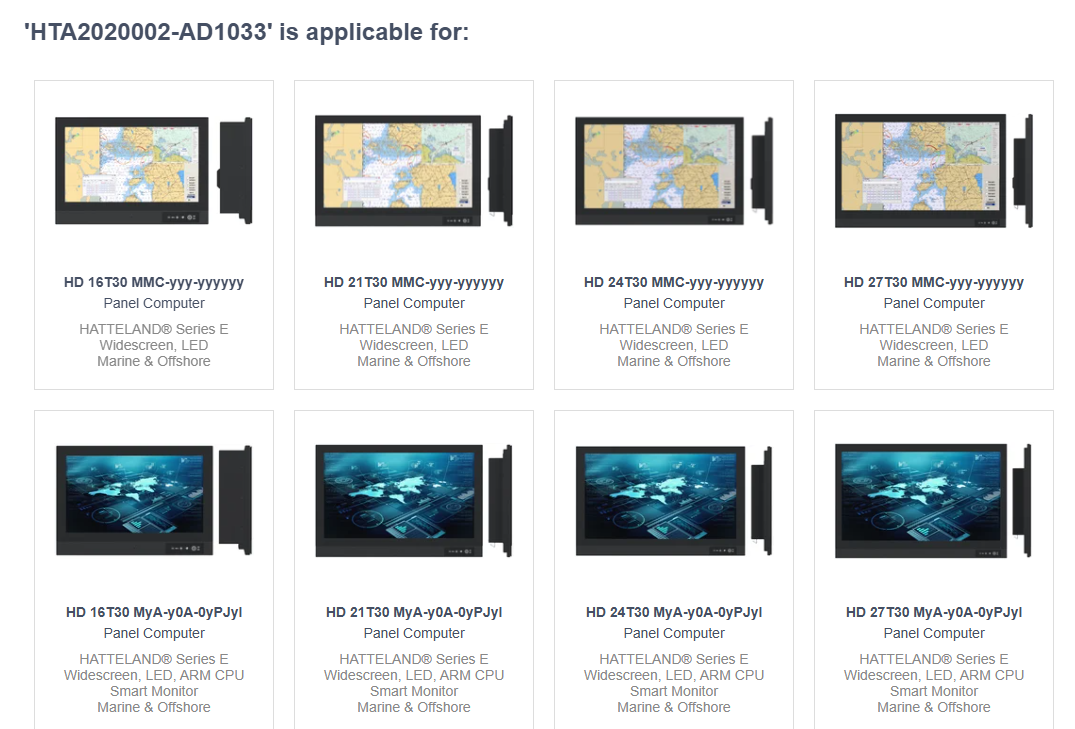Viewport: 1075px width, 729px height.
Task: Click 'Panel Computer' under HD 16T30 MyA
Action: point(154,633)
